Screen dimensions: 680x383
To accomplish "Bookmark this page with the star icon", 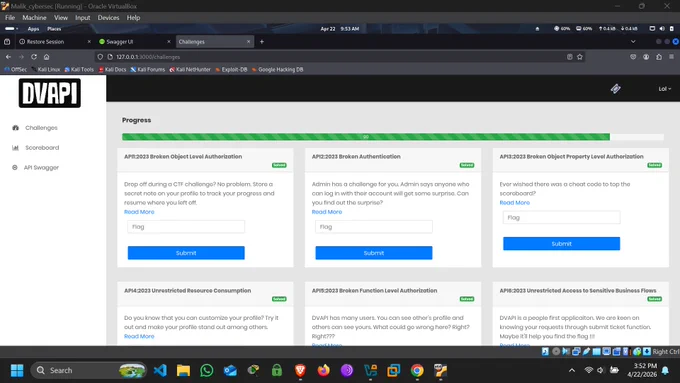I will pyautogui.click(x=580, y=57).
